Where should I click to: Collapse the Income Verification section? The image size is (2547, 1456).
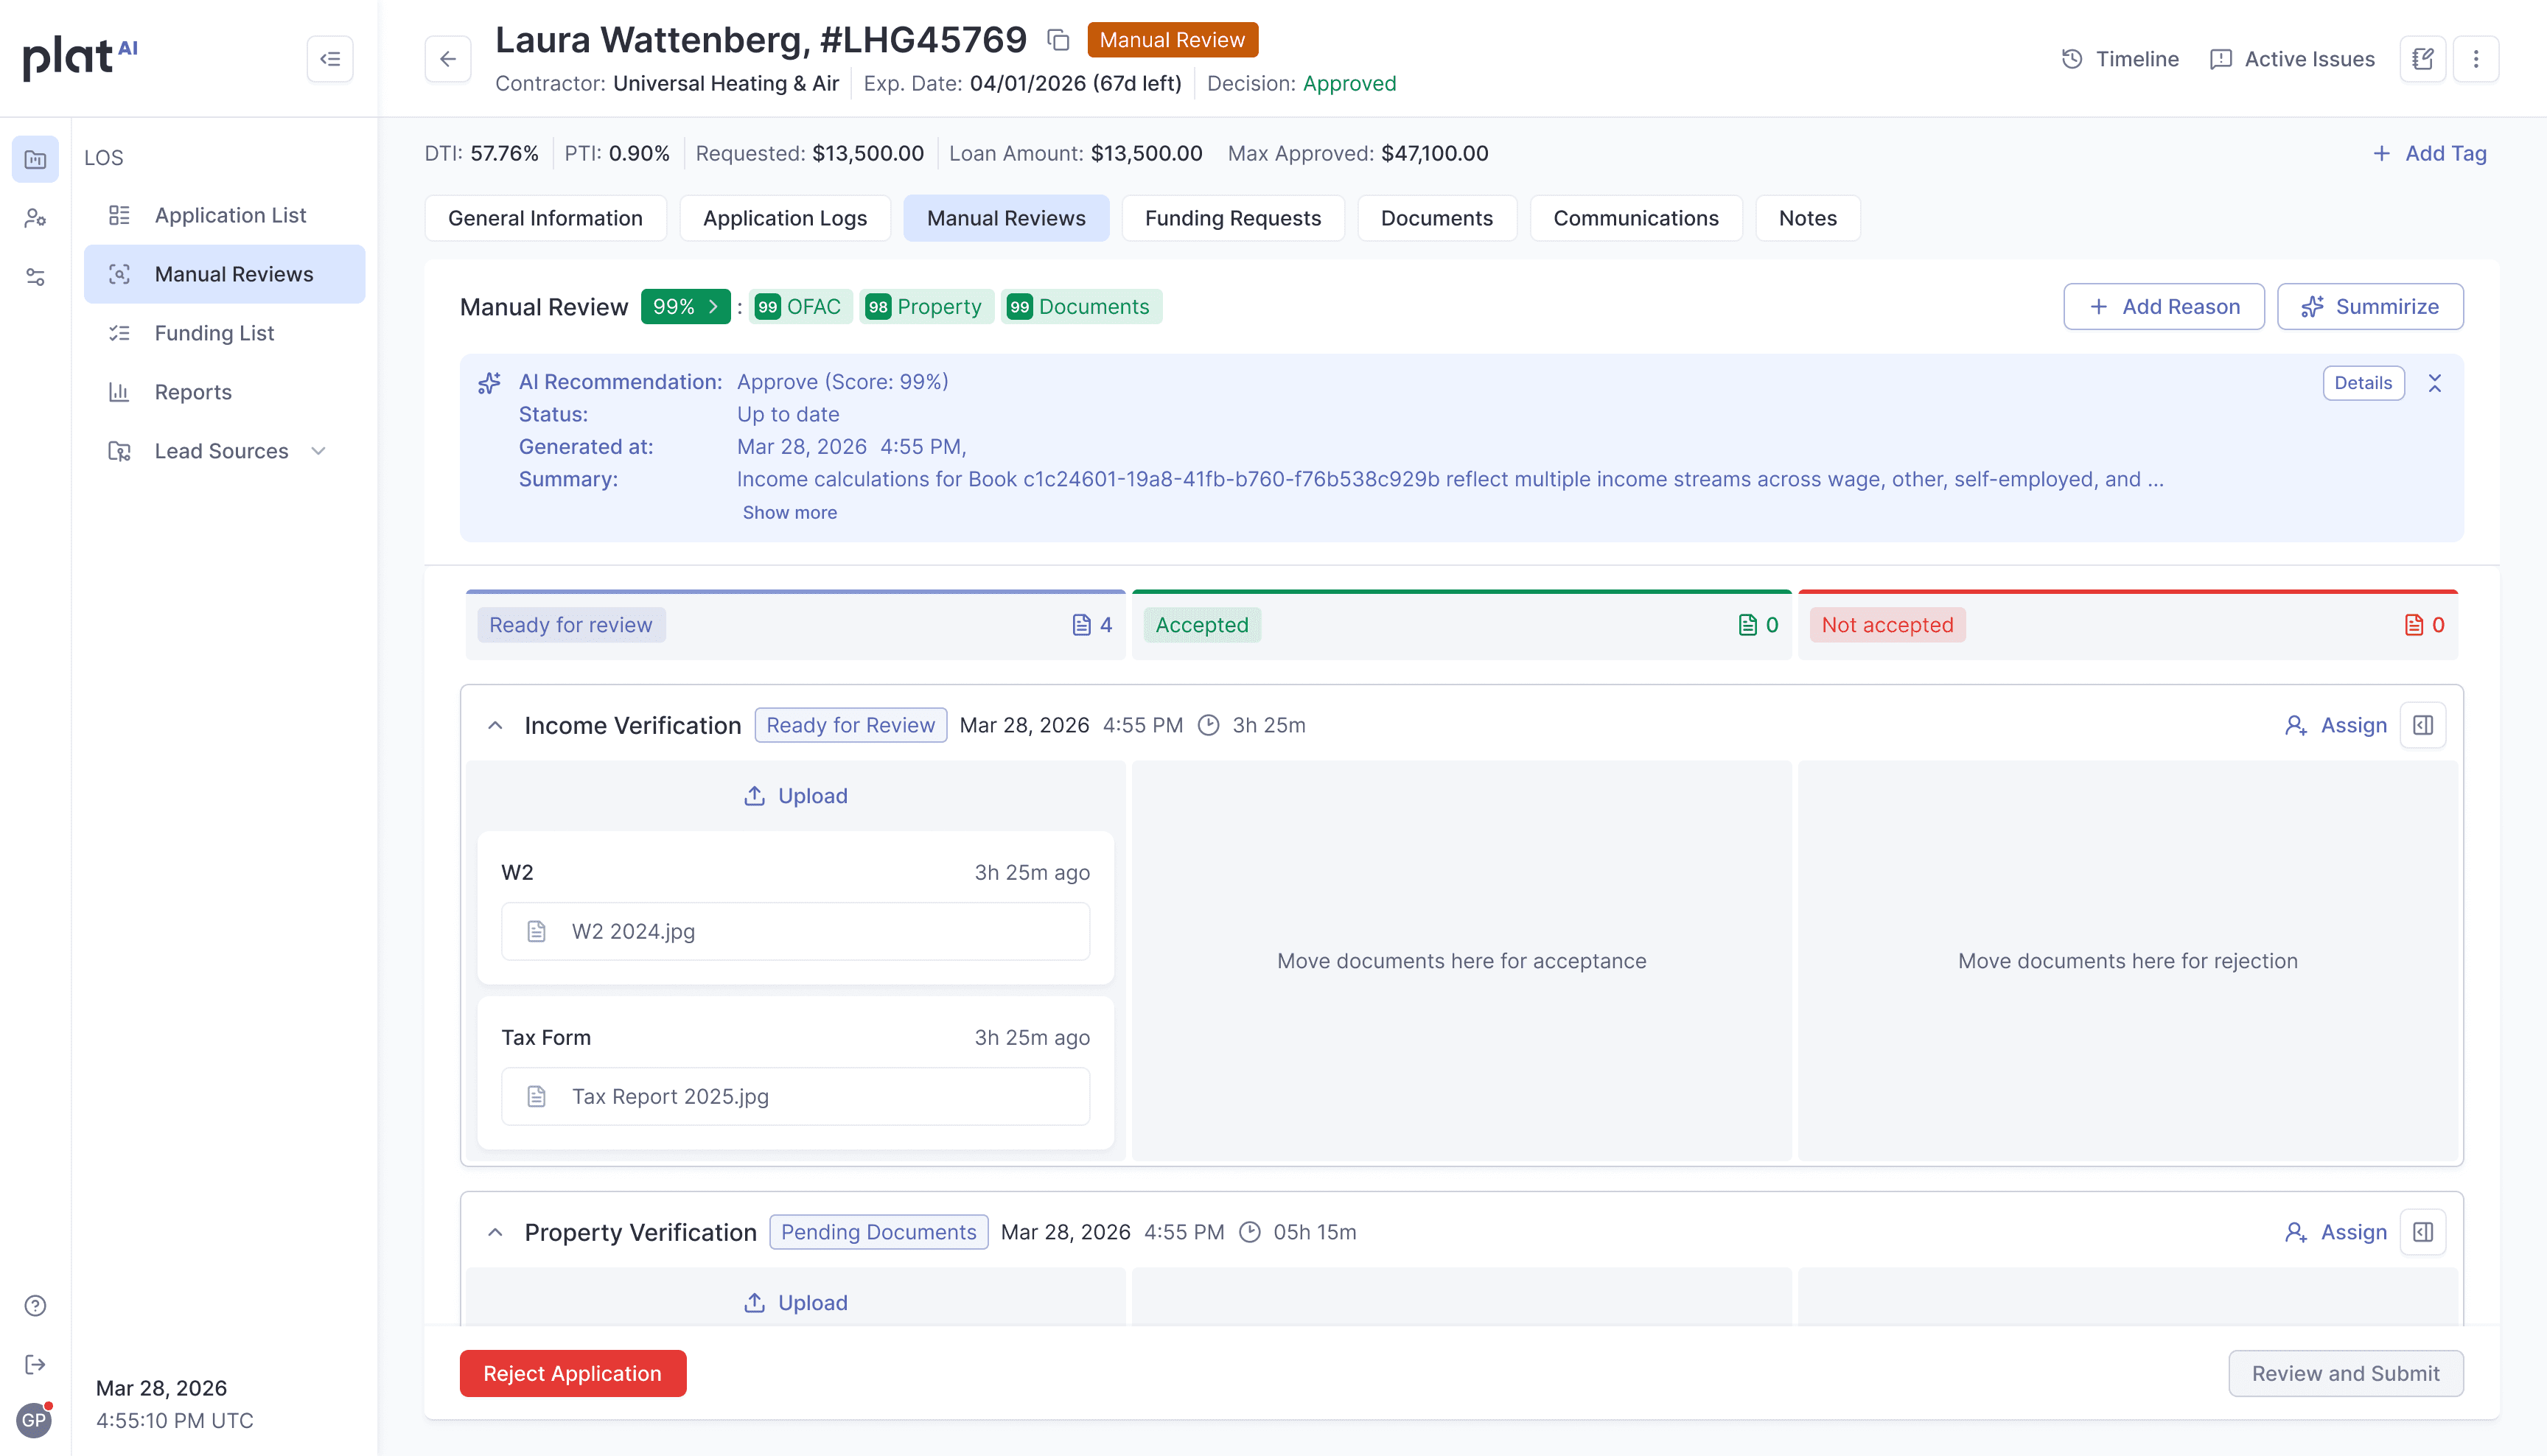pyautogui.click(x=495, y=725)
